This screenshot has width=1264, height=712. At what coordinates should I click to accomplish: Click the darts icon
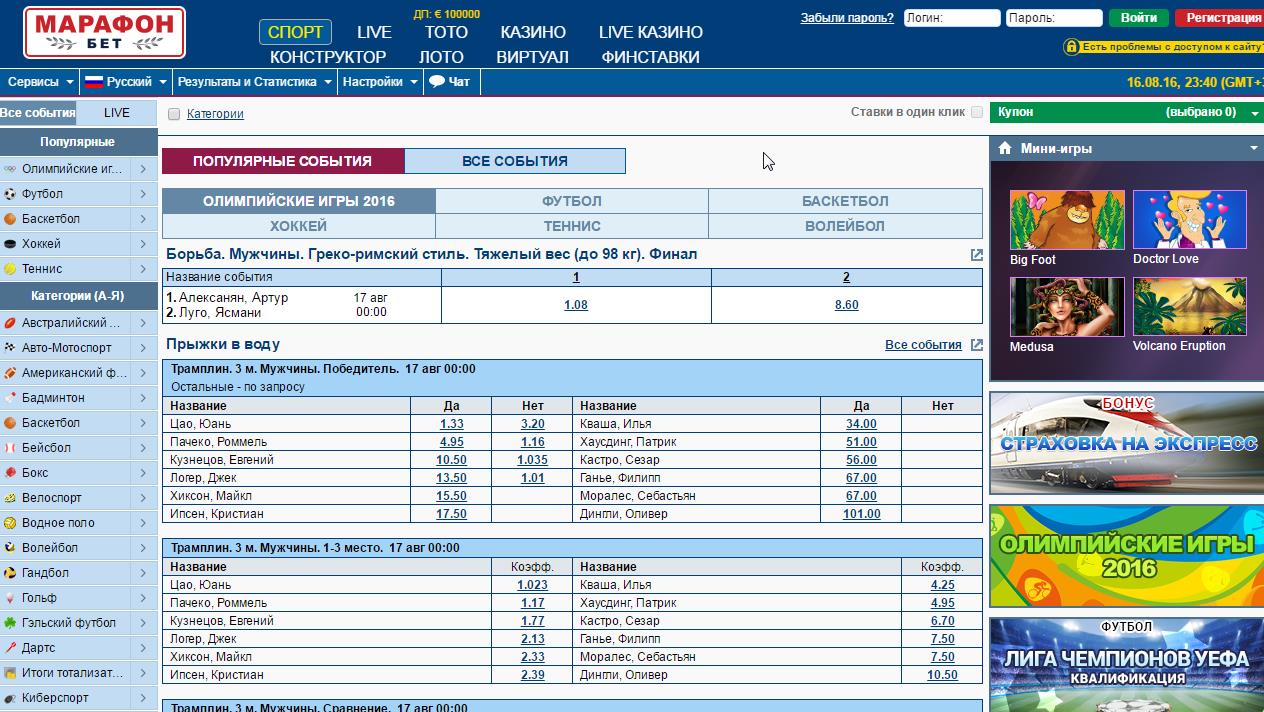(10, 648)
